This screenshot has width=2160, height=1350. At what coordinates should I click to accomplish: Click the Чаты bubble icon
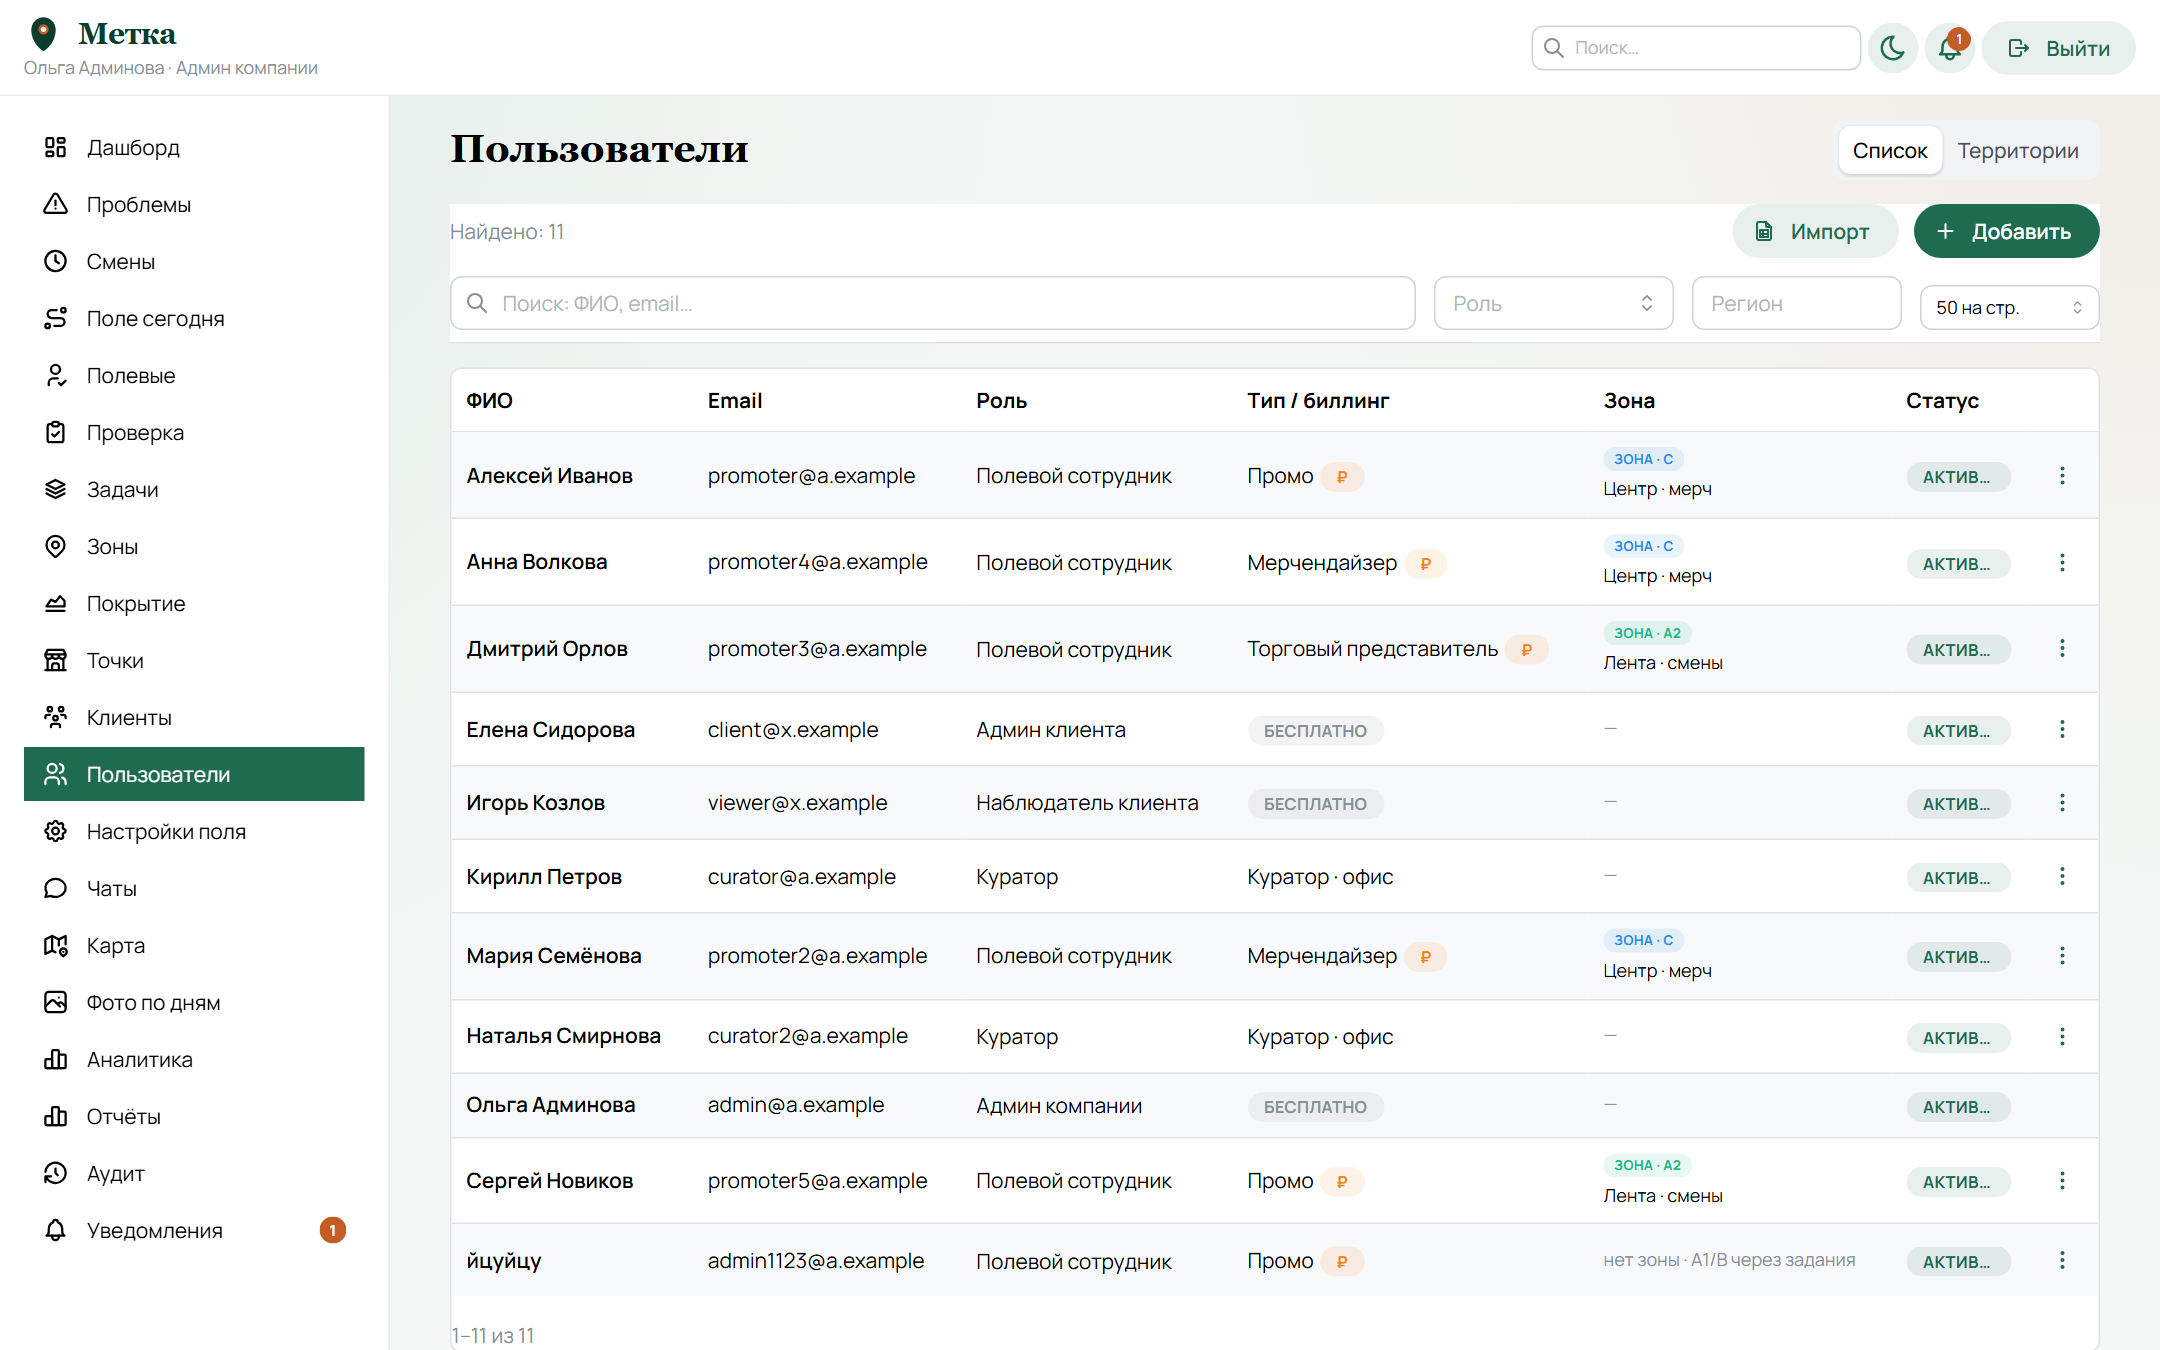tap(56, 888)
